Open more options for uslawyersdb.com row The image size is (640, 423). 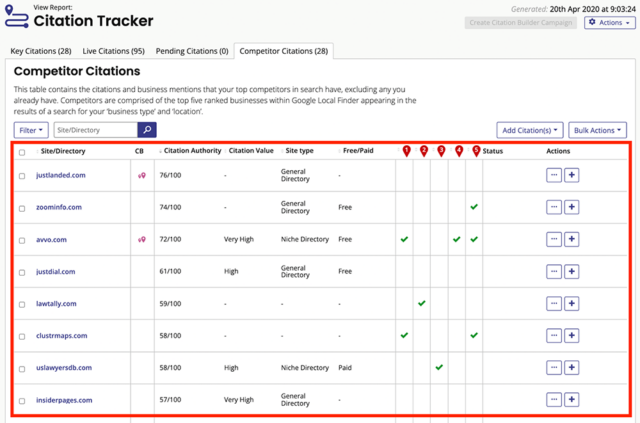pyautogui.click(x=554, y=367)
